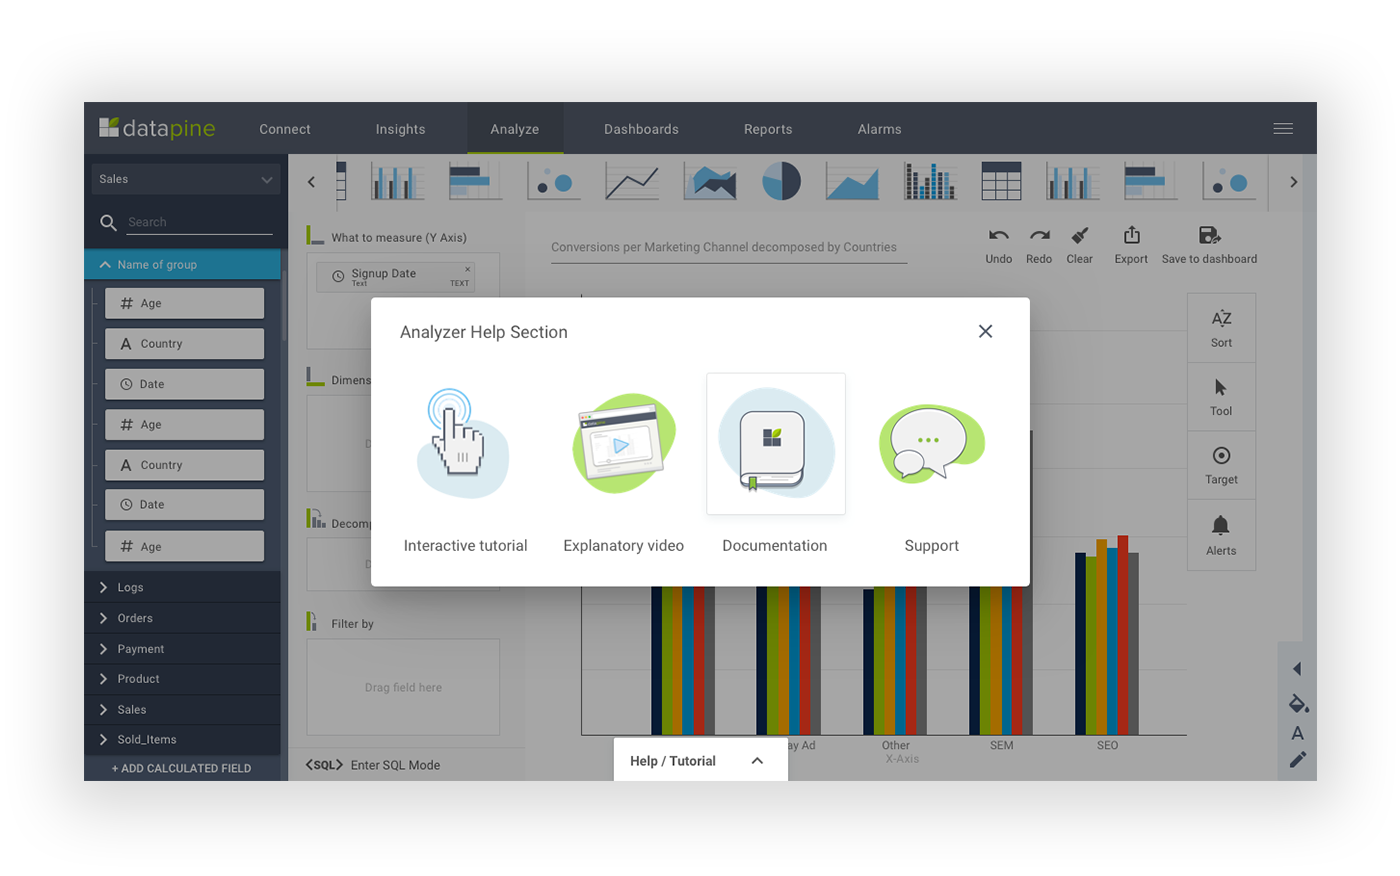
Task: Switch to the Dashboards tab
Action: tap(641, 129)
